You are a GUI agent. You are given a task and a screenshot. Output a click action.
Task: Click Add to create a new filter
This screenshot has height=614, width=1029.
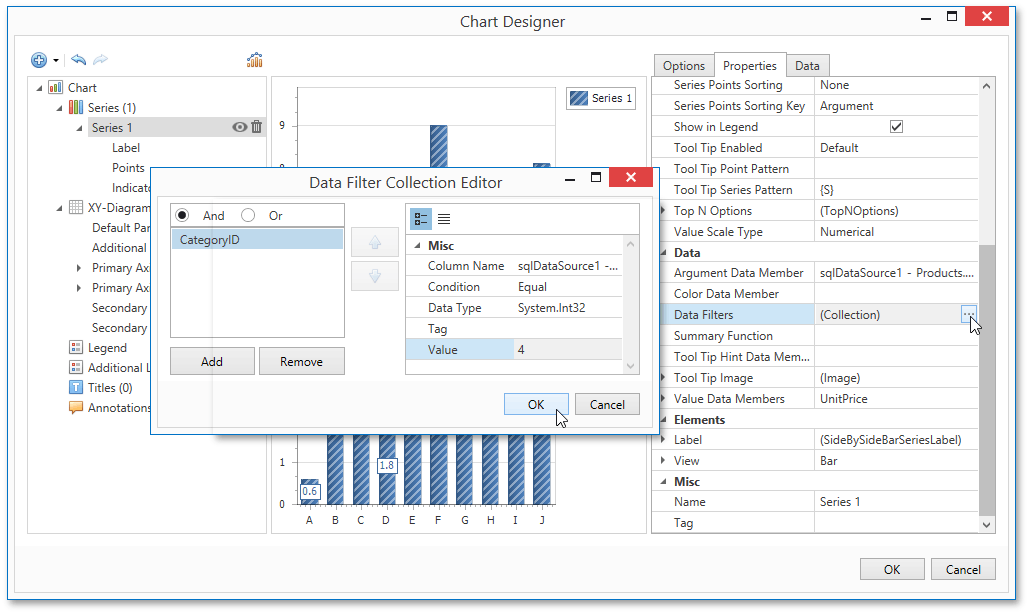[211, 360]
